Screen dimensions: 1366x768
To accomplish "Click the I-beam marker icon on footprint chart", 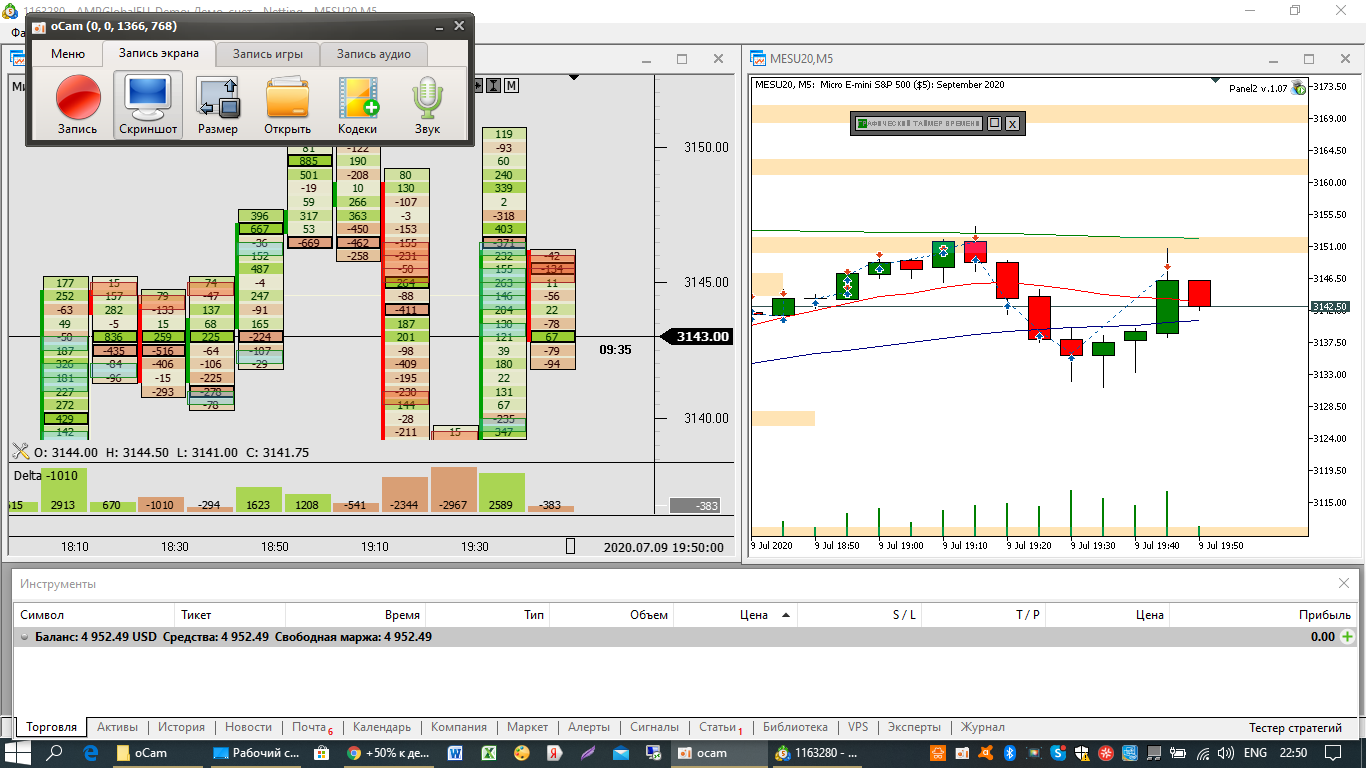I will (493, 85).
